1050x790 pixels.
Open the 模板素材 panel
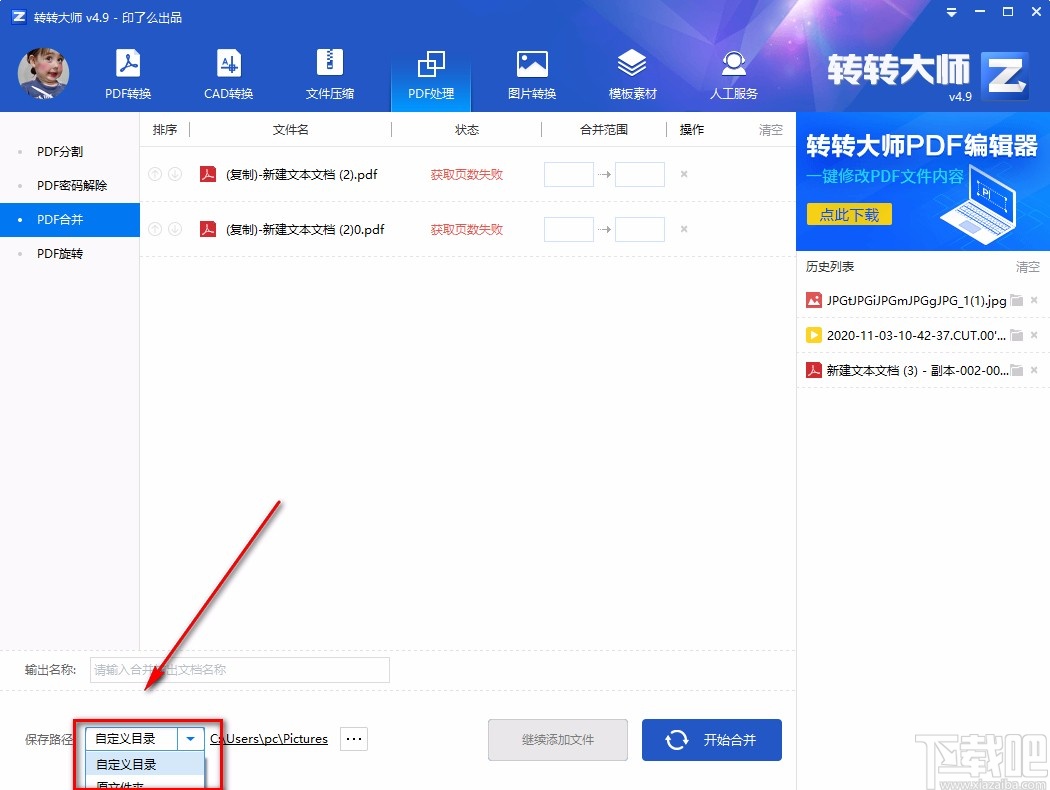632,73
